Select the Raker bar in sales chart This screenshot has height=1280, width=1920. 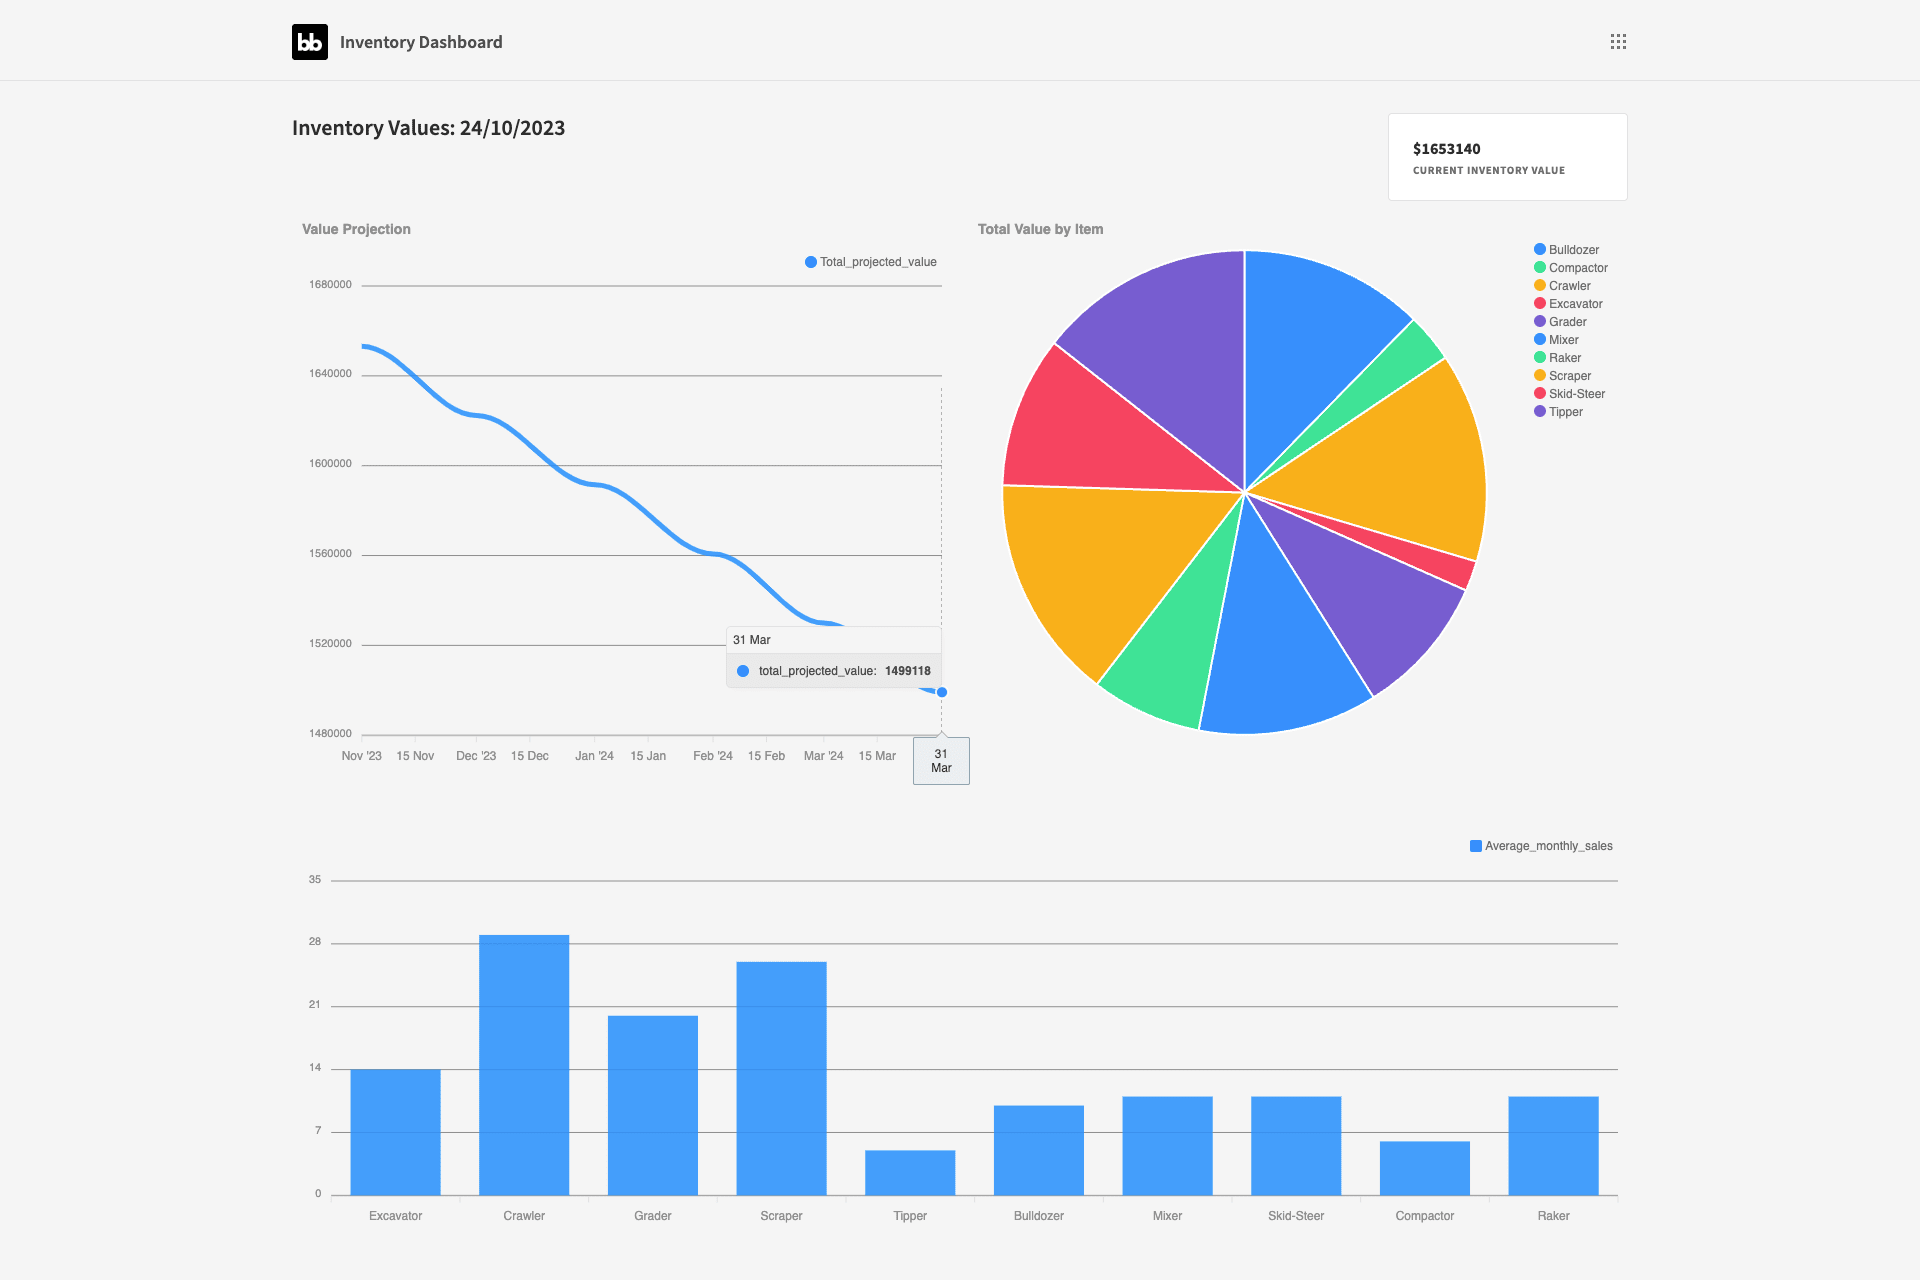[1553, 1145]
